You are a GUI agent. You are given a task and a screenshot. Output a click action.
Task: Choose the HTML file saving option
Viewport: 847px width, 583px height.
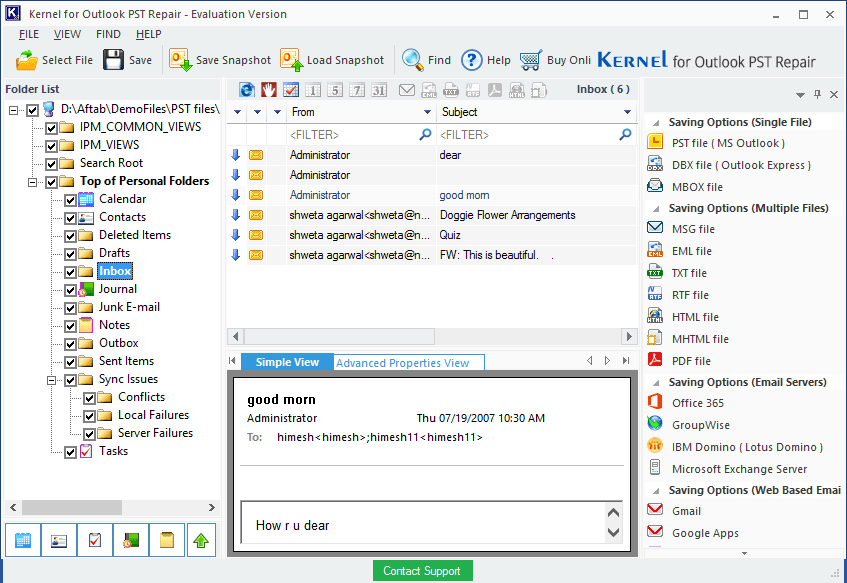pos(695,317)
